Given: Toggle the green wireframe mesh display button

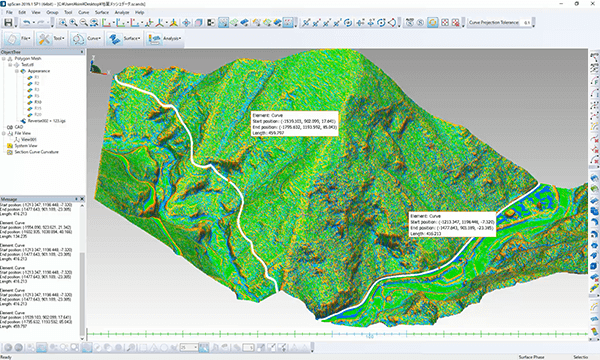Looking at the screenshot, I should [x=234, y=23].
